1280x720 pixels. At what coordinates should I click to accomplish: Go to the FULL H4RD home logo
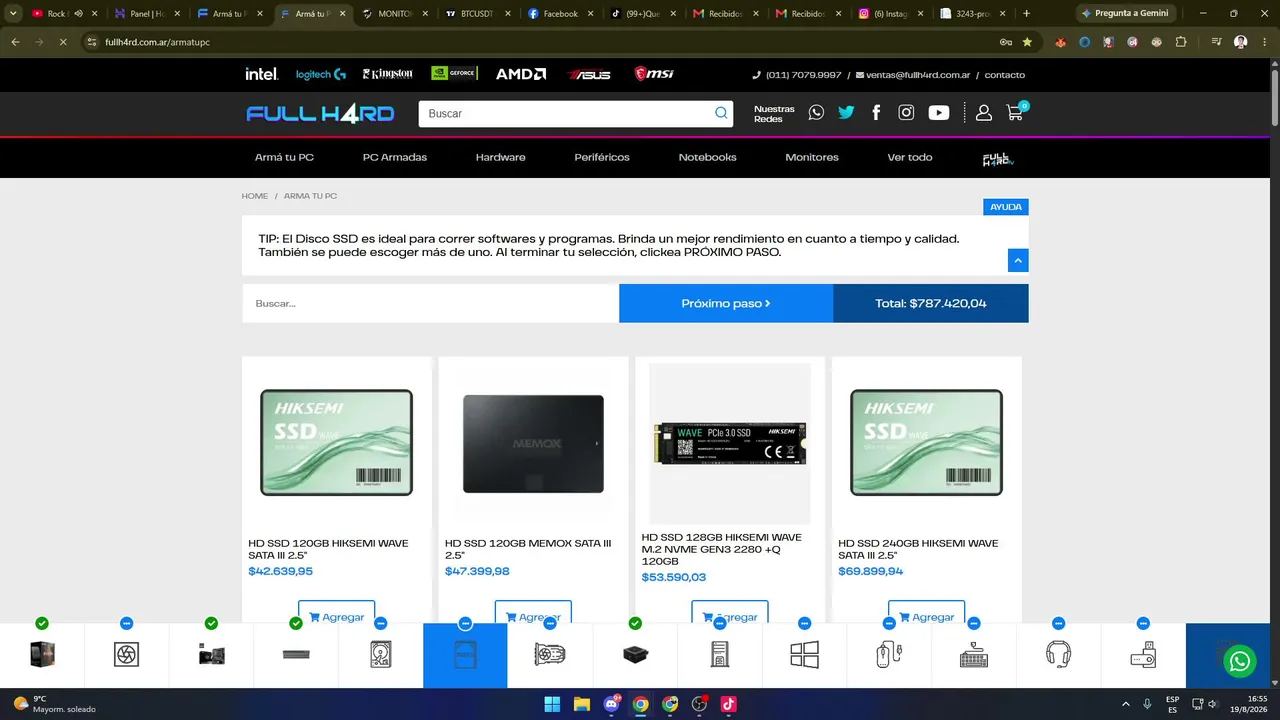tap(320, 113)
